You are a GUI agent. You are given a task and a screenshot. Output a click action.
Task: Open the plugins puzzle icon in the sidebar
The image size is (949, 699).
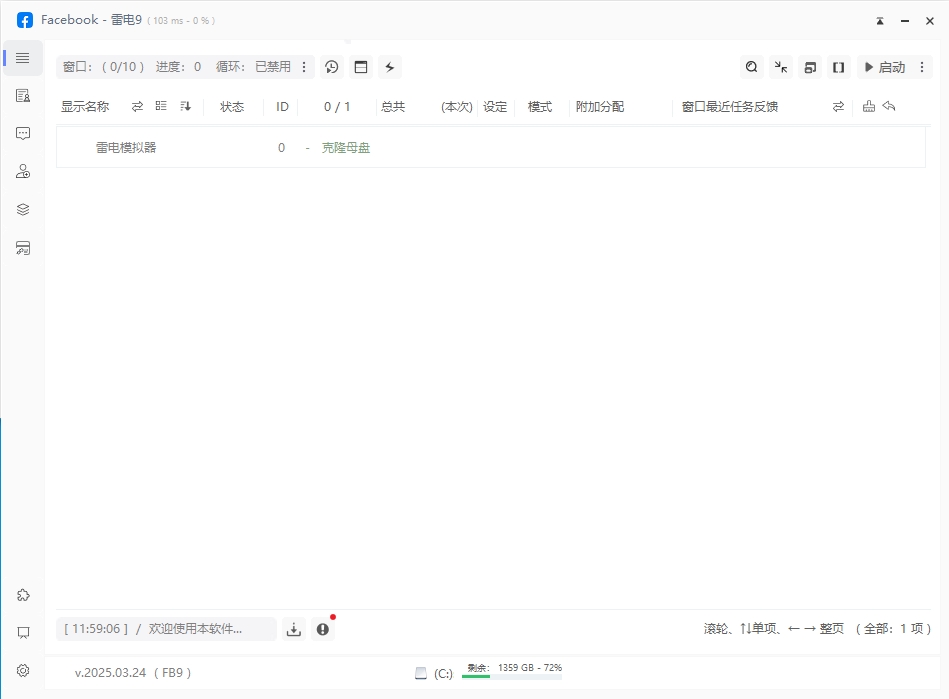point(22,594)
